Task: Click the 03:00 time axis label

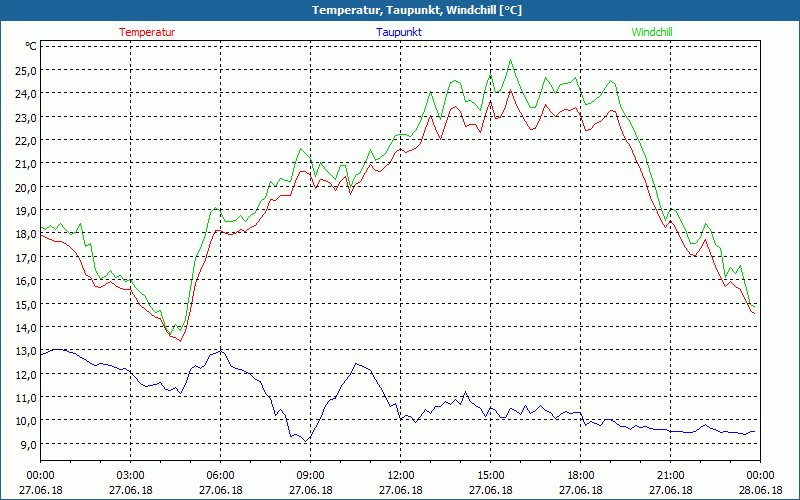Action: pos(130,475)
